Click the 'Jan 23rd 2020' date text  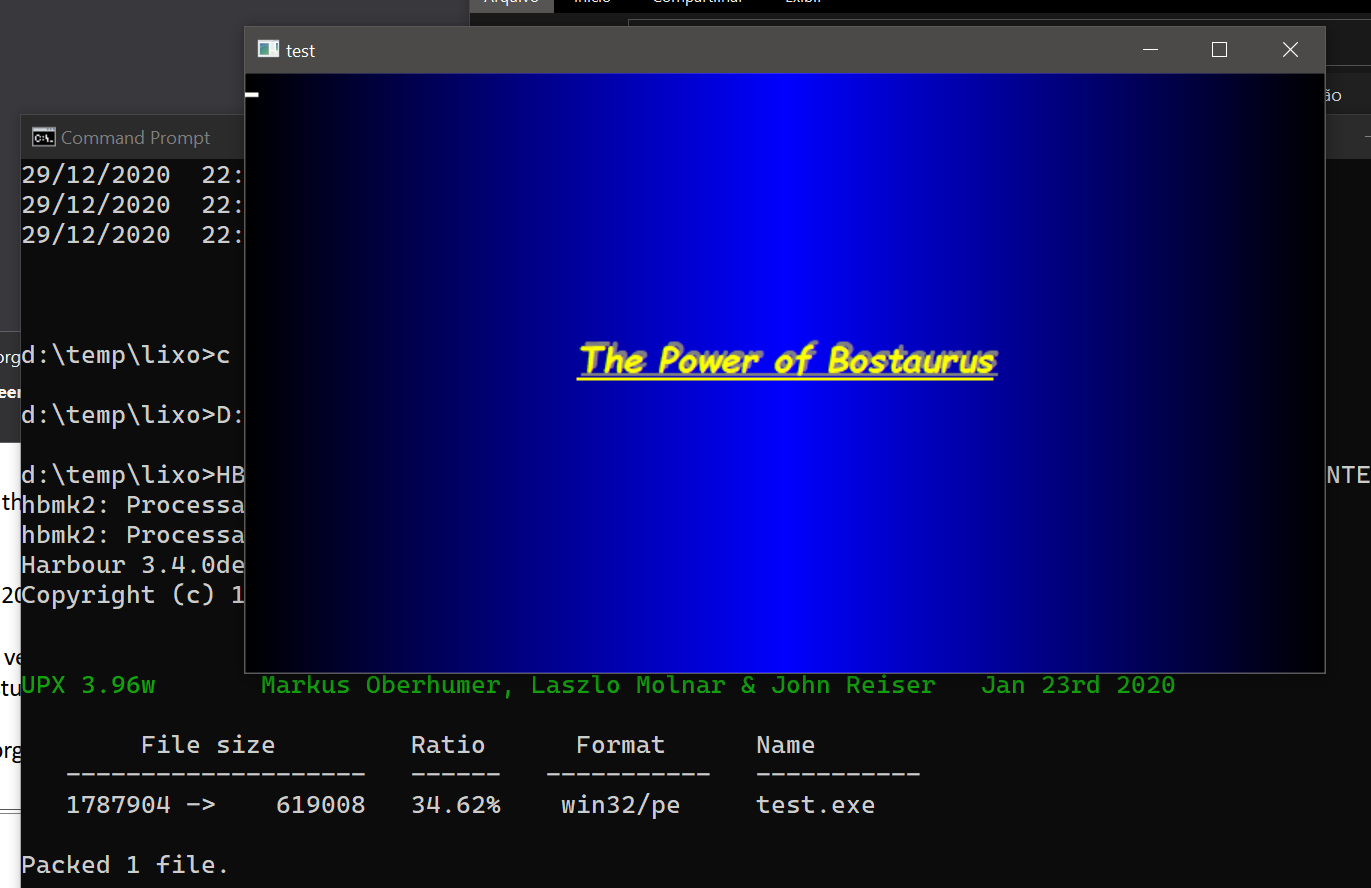click(x=1078, y=685)
